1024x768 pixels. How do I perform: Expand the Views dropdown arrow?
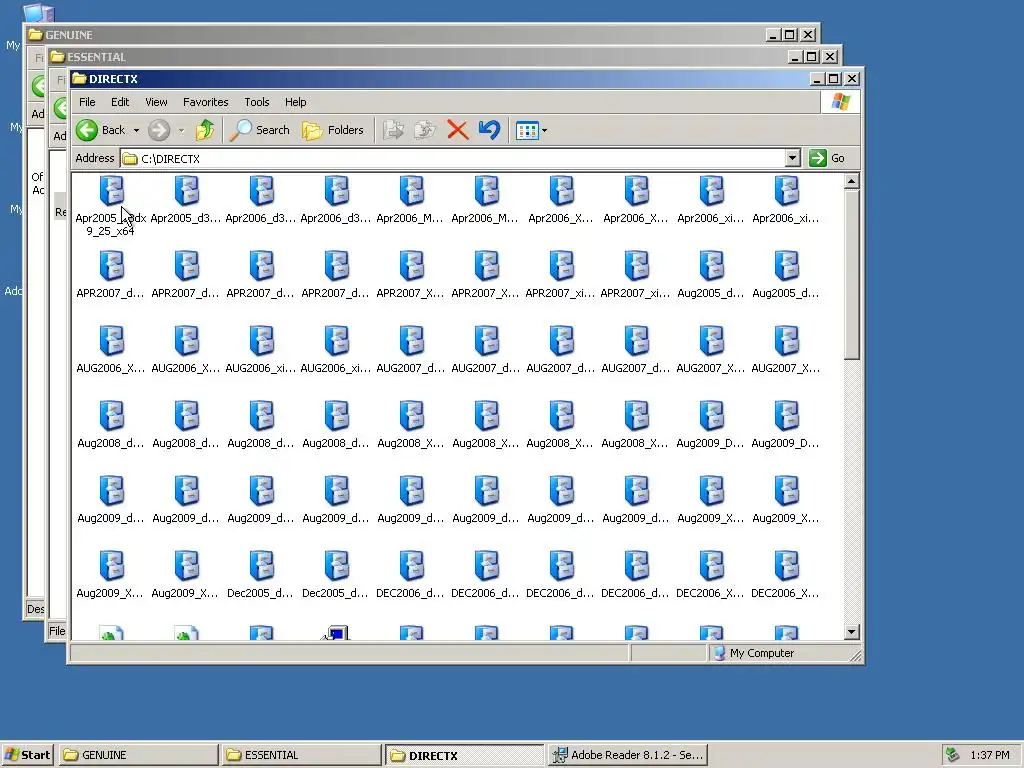(545, 131)
